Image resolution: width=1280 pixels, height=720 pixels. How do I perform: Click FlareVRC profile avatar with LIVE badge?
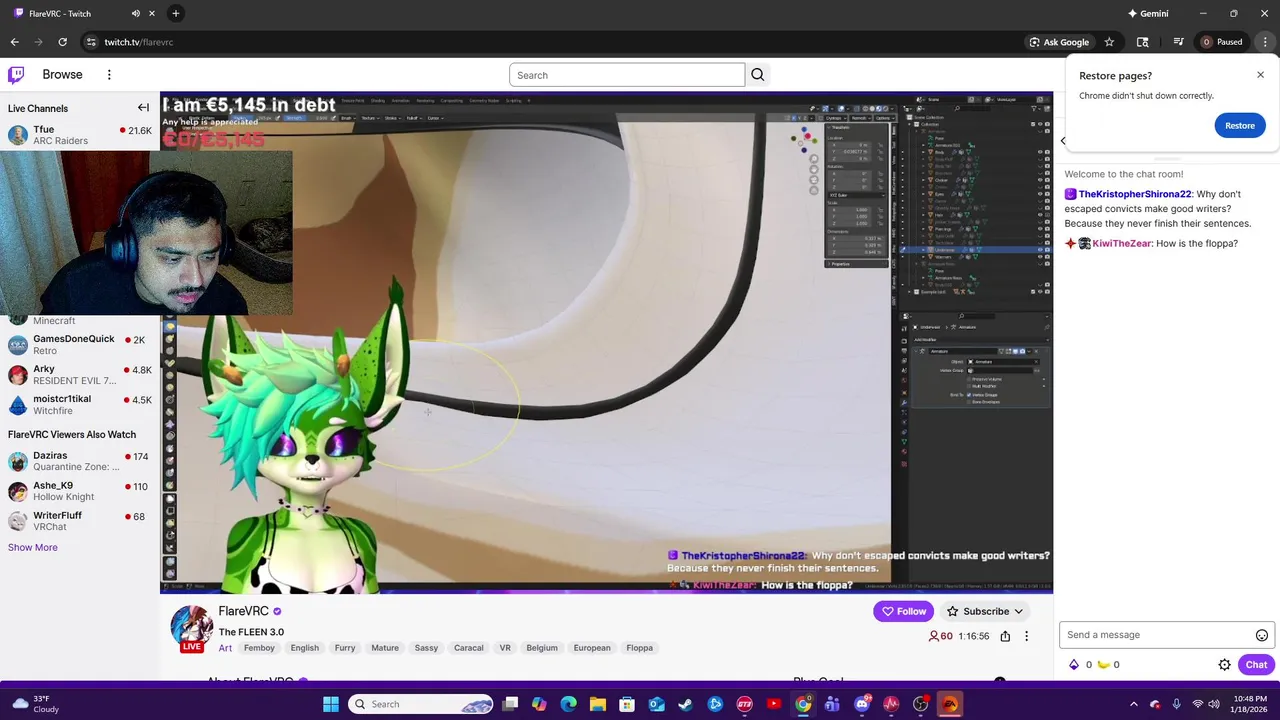pyautogui.click(x=191, y=628)
